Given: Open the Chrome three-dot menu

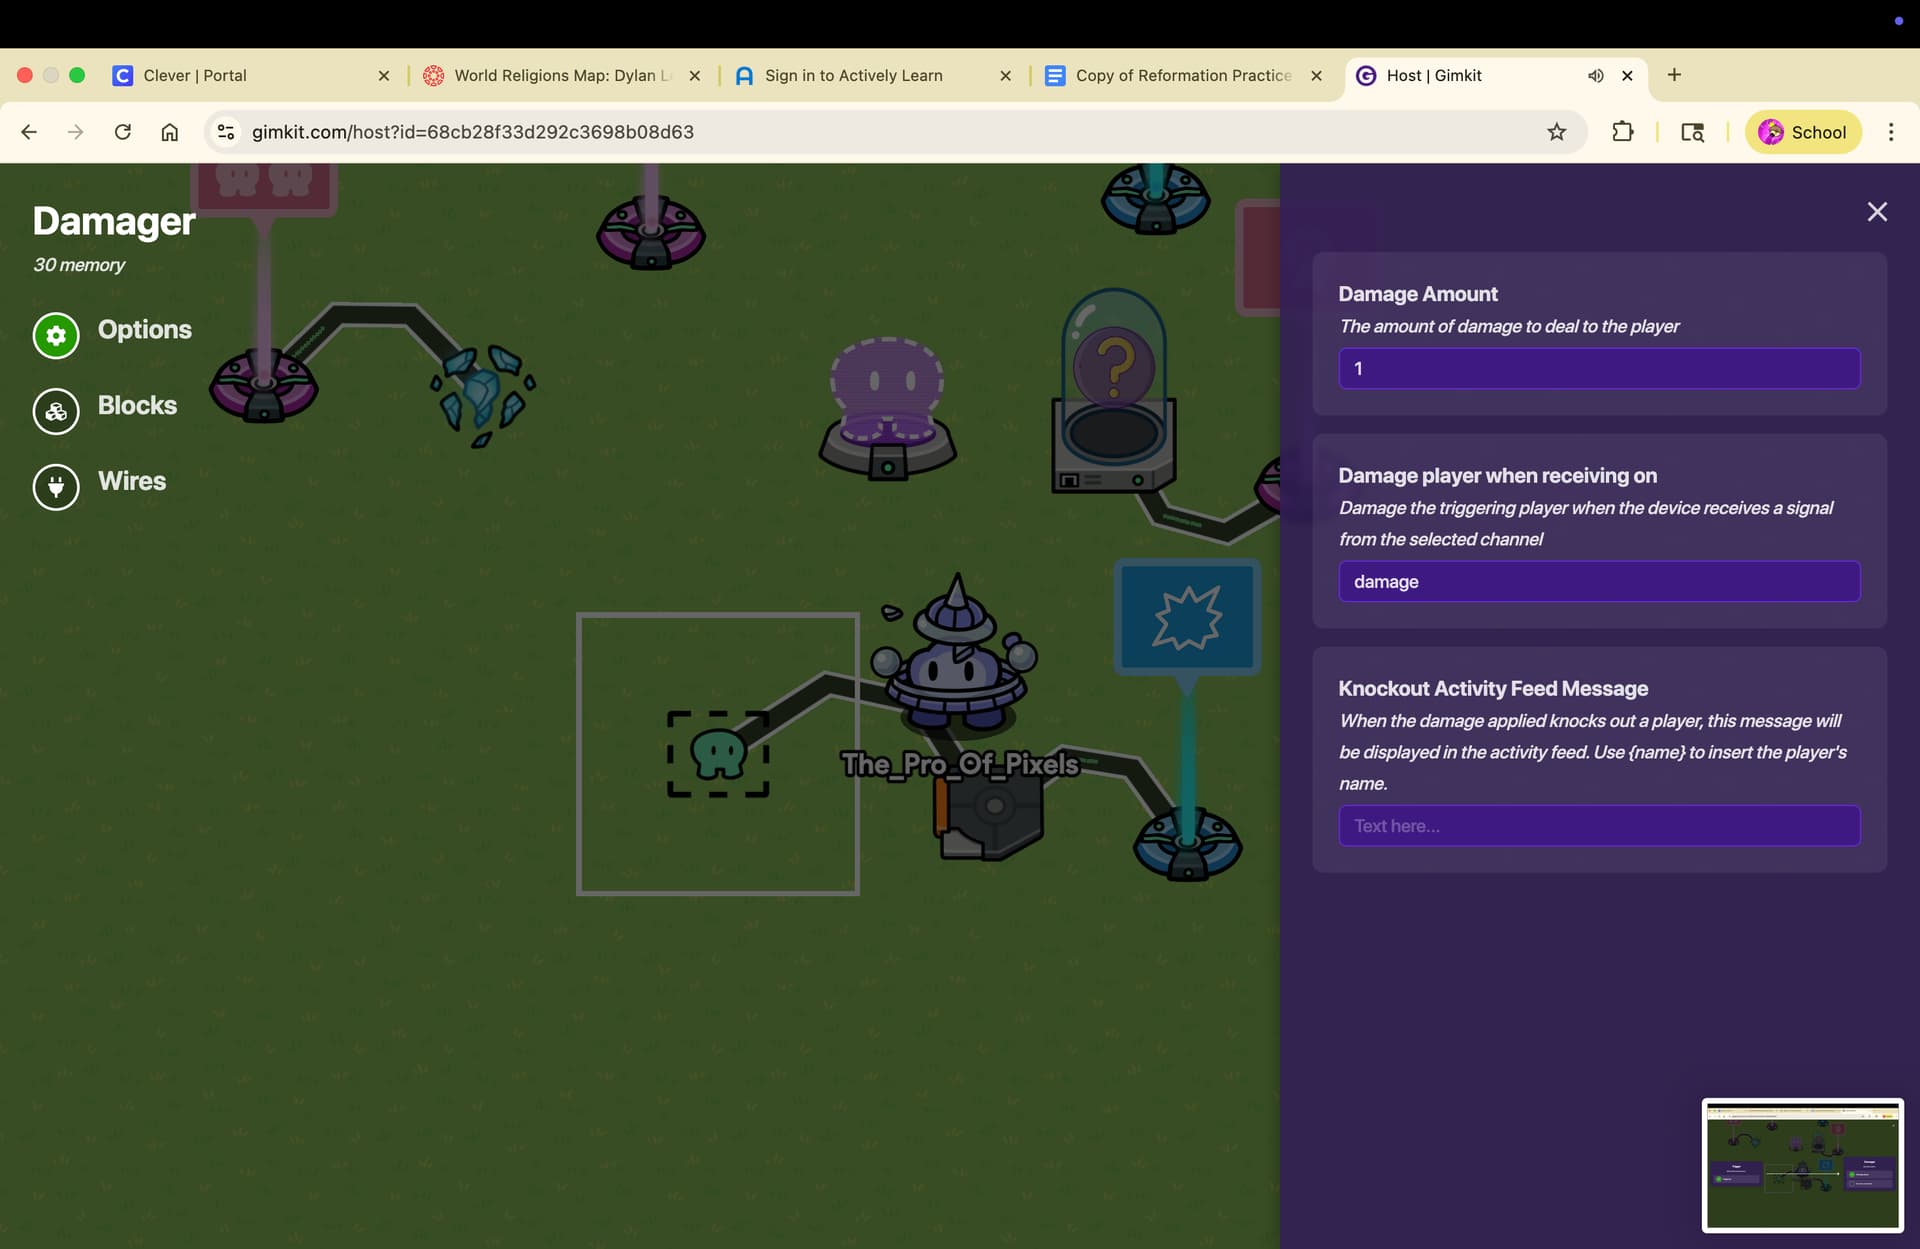Looking at the screenshot, I should (x=1890, y=132).
